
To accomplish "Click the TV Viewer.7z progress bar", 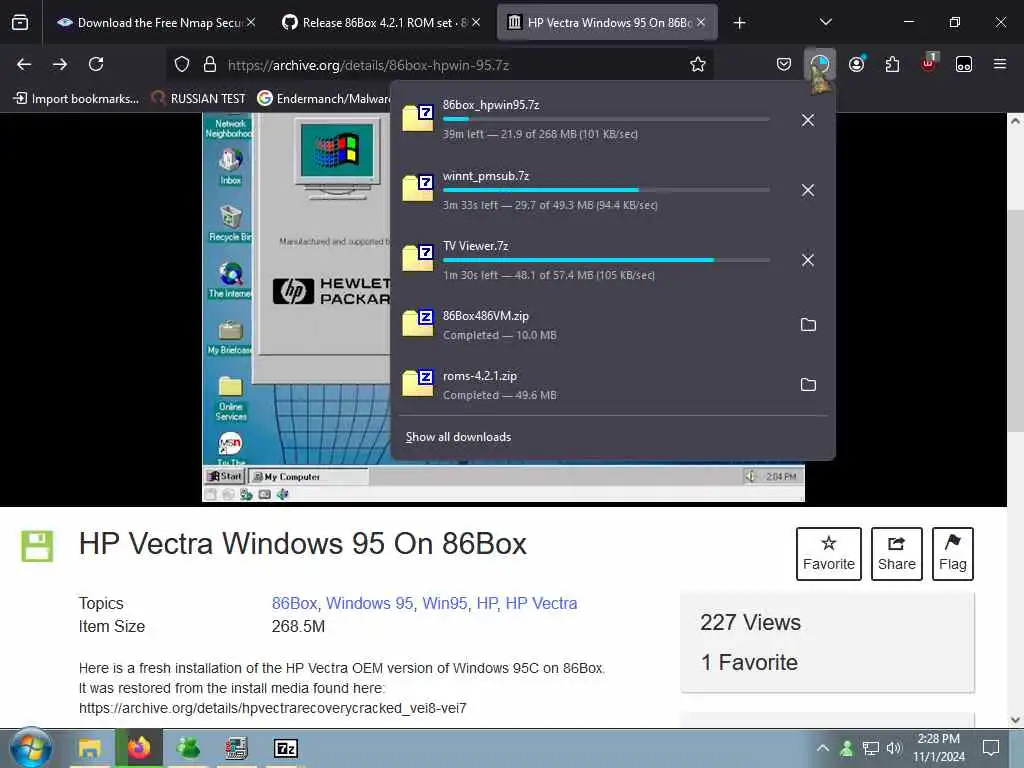I will (606, 260).
